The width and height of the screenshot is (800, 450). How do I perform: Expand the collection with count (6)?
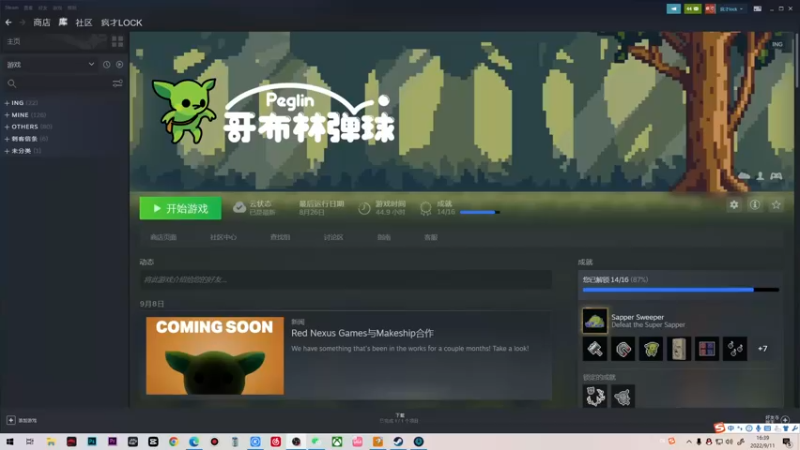(7, 139)
